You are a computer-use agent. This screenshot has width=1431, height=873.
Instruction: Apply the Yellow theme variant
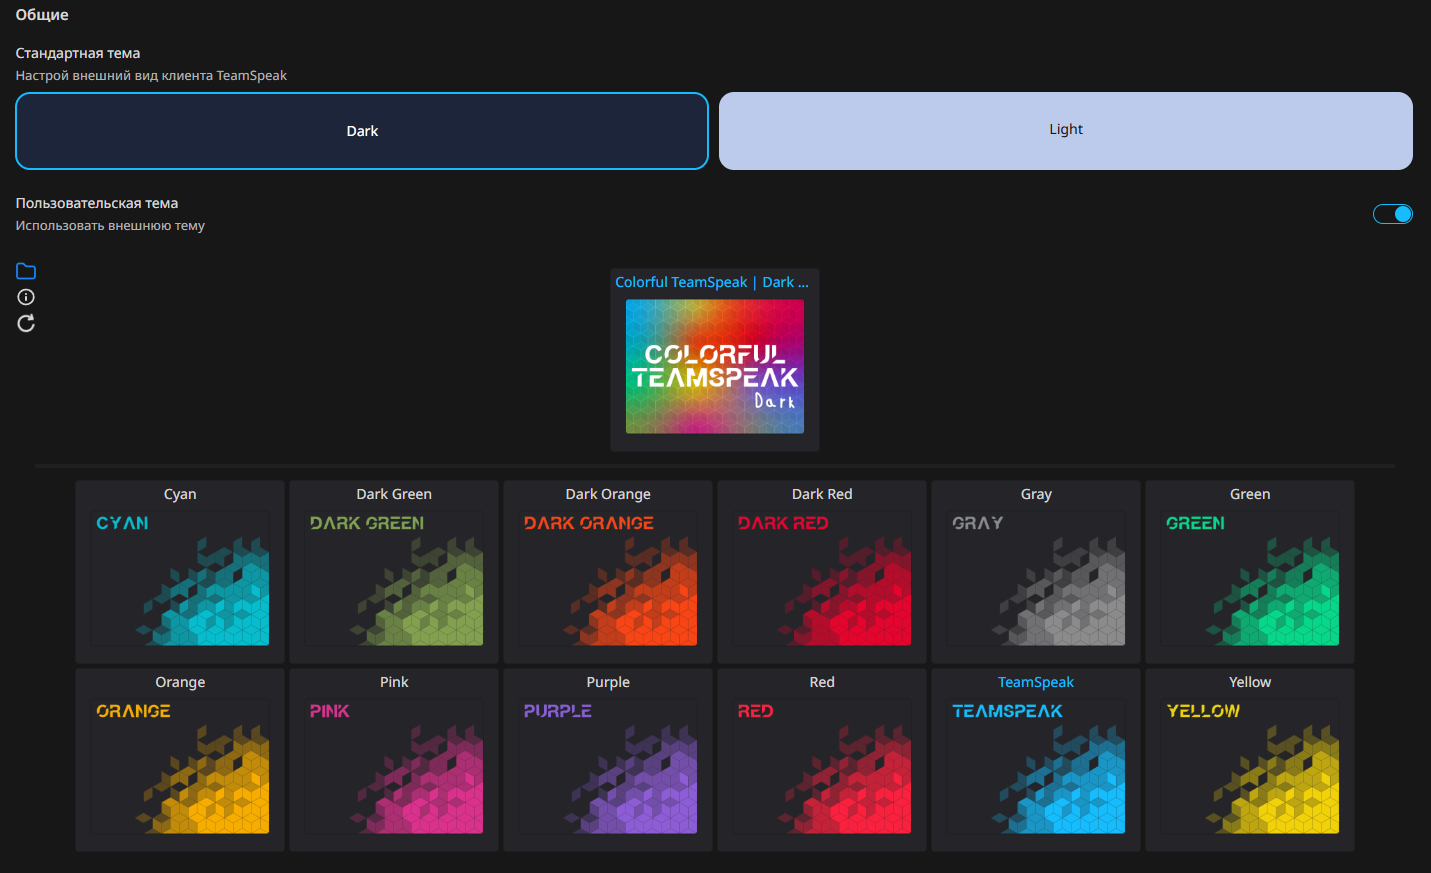pos(1250,760)
